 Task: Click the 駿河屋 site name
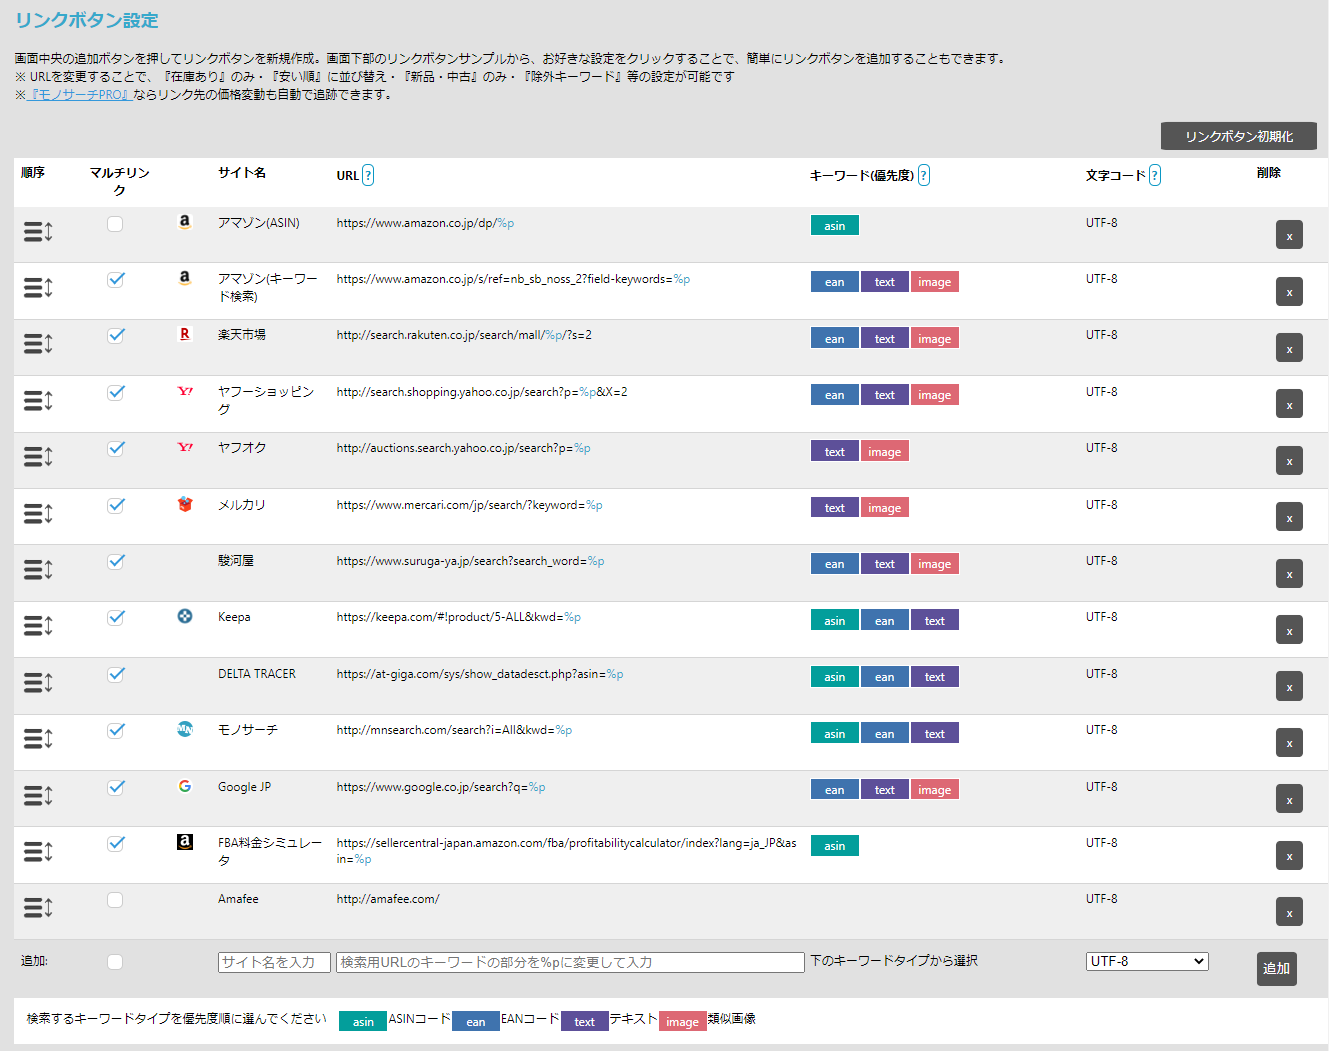point(236,561)
